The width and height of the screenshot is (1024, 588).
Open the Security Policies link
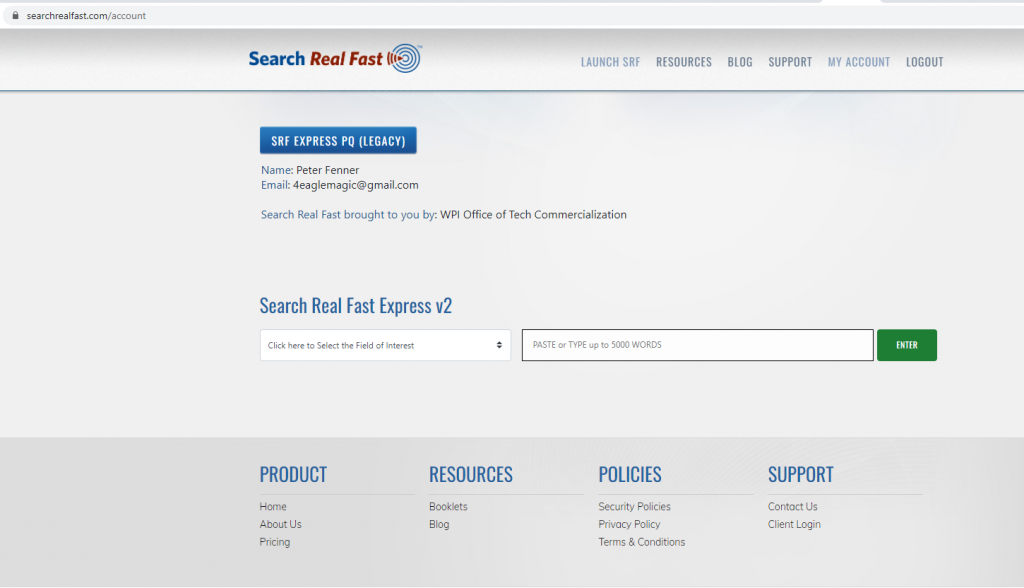click(634, 506)
